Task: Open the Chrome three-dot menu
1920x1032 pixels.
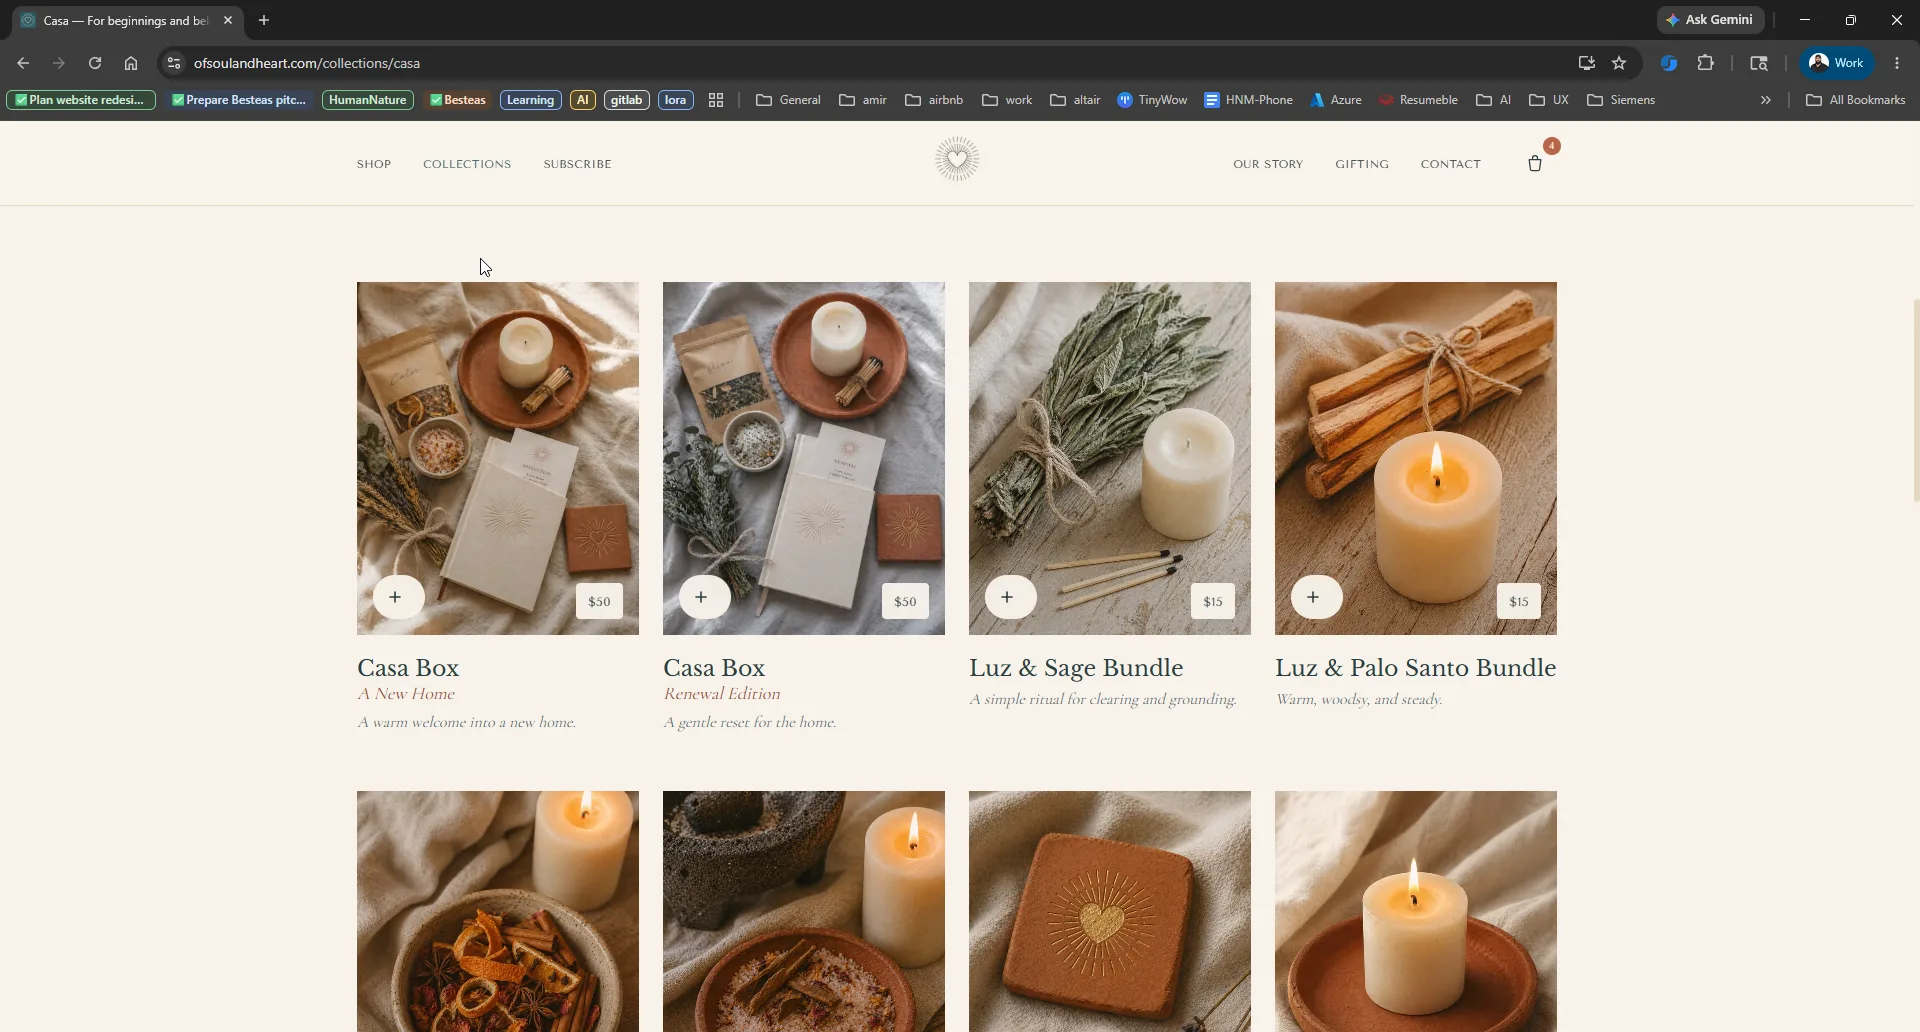Action: coord(1897,63)
